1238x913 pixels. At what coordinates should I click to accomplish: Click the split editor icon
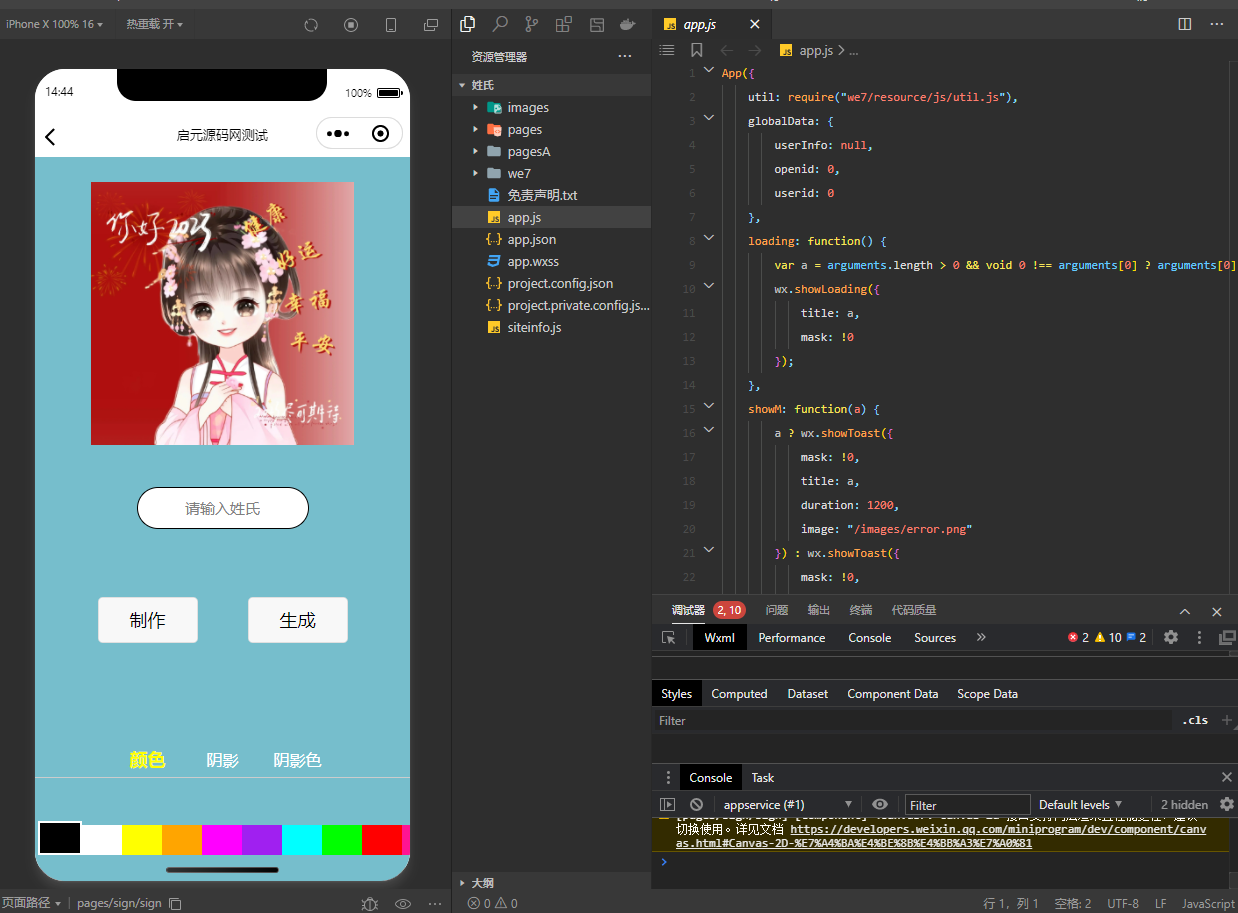pyautogui.click(x=1185, y=24)
